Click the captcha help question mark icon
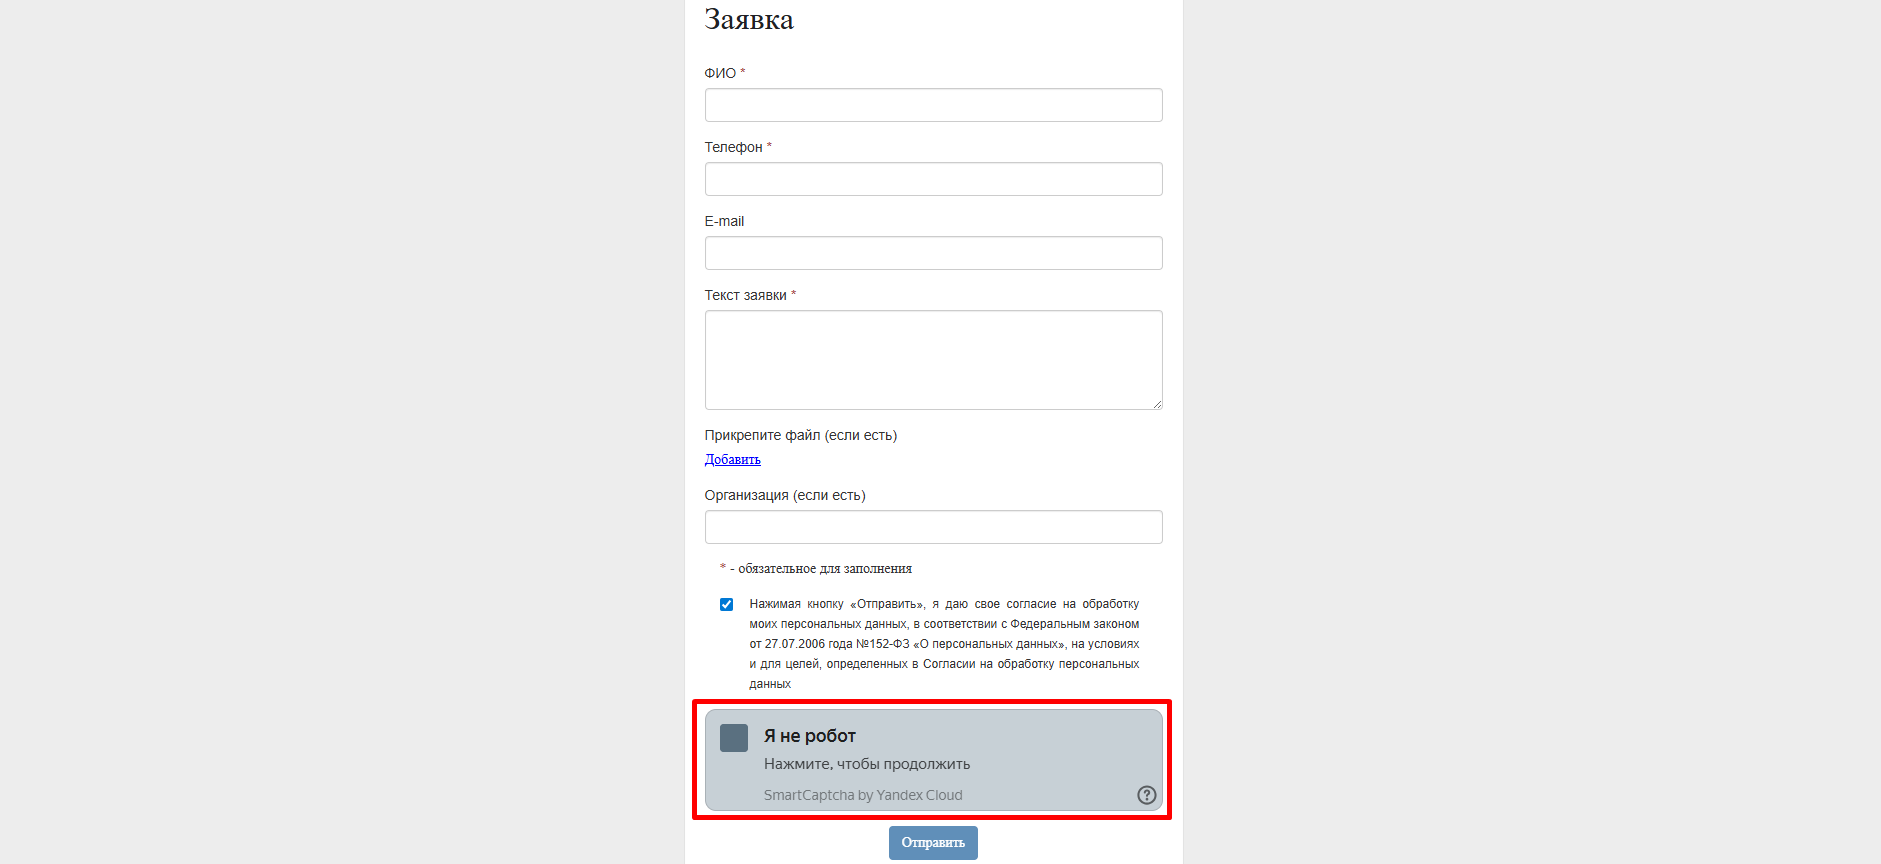1881x864 pixels. tap(1146, 795)
